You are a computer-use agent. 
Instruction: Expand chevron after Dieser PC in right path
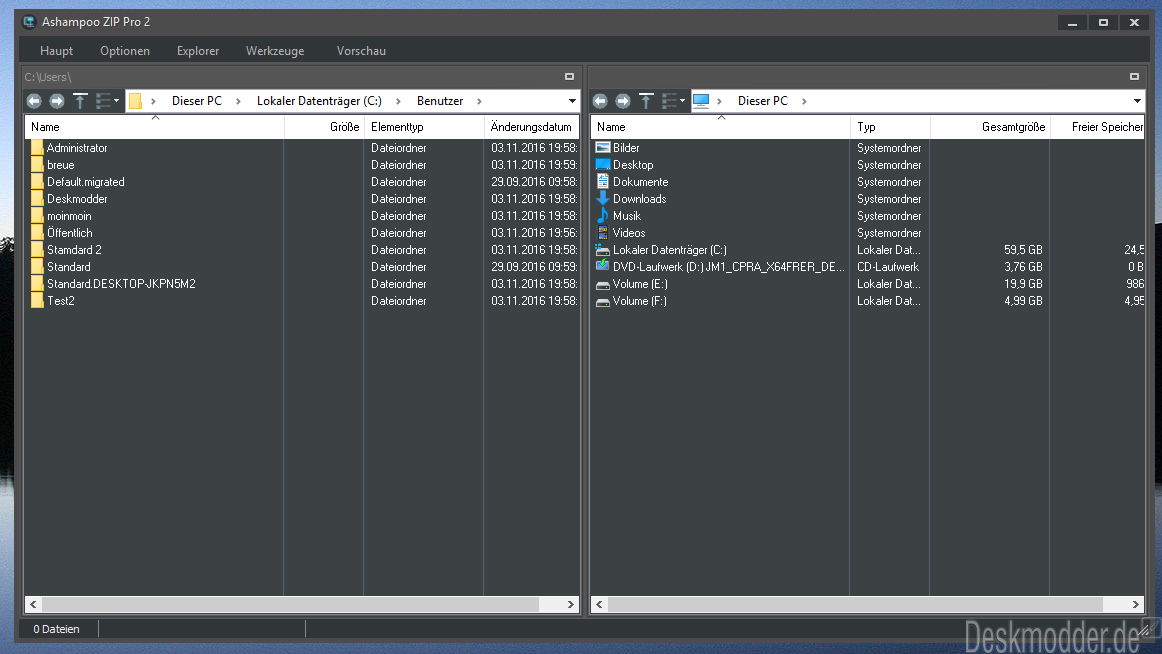[x=804, y=101]
